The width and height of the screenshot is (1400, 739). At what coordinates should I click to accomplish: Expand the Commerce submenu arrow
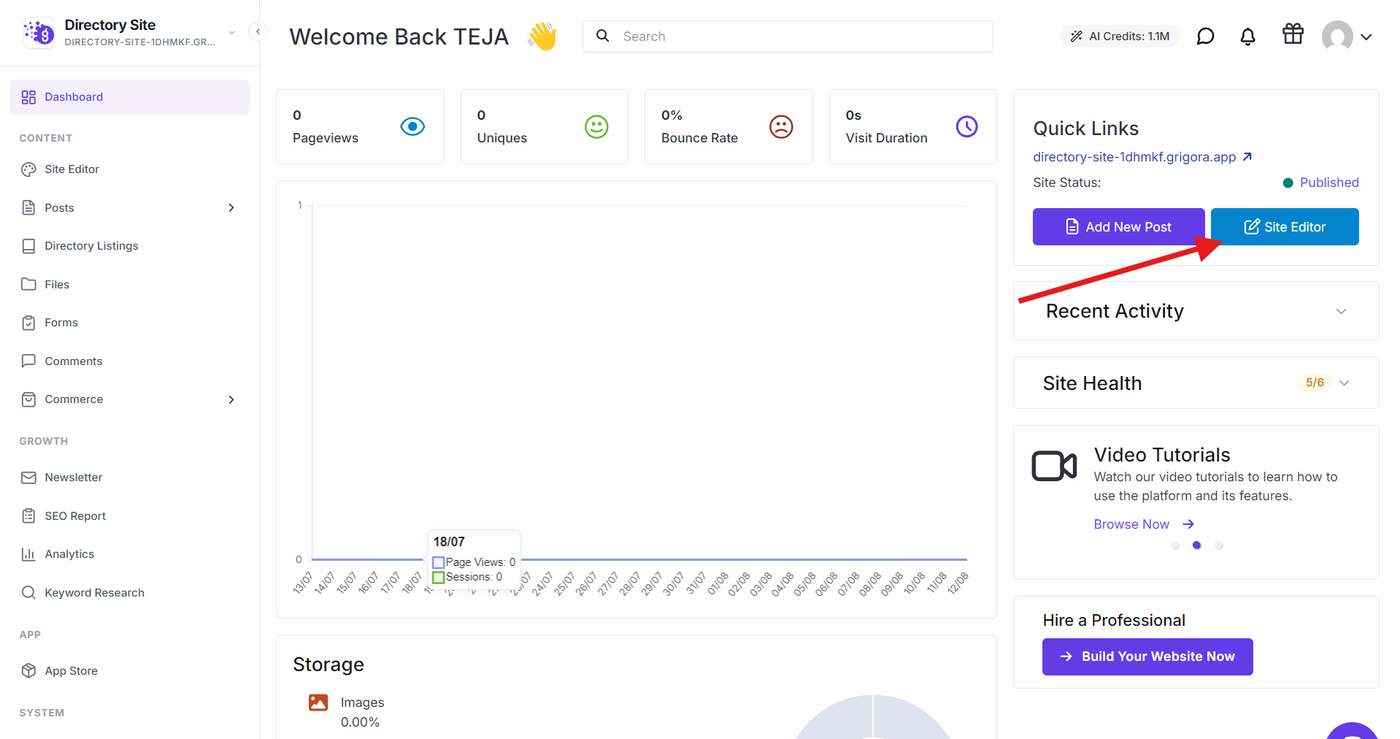pyautogui.click(x=231, y=399)
